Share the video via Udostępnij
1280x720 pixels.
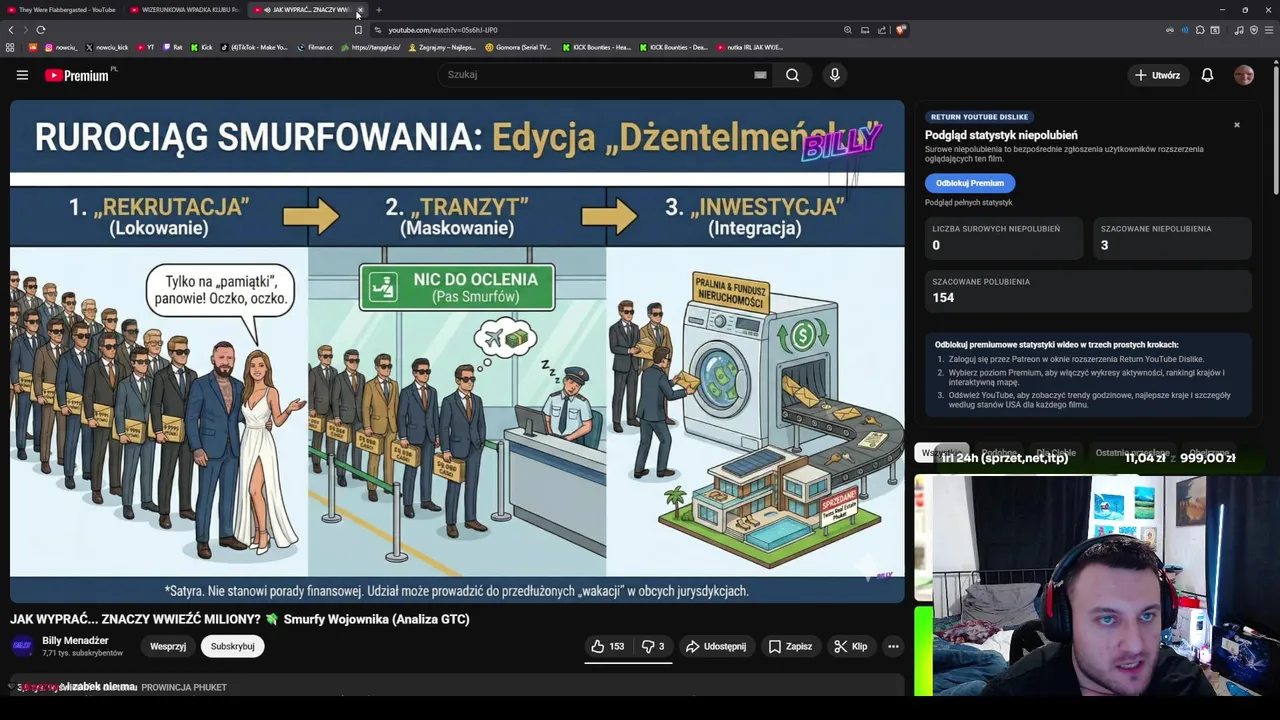[716, 646]
